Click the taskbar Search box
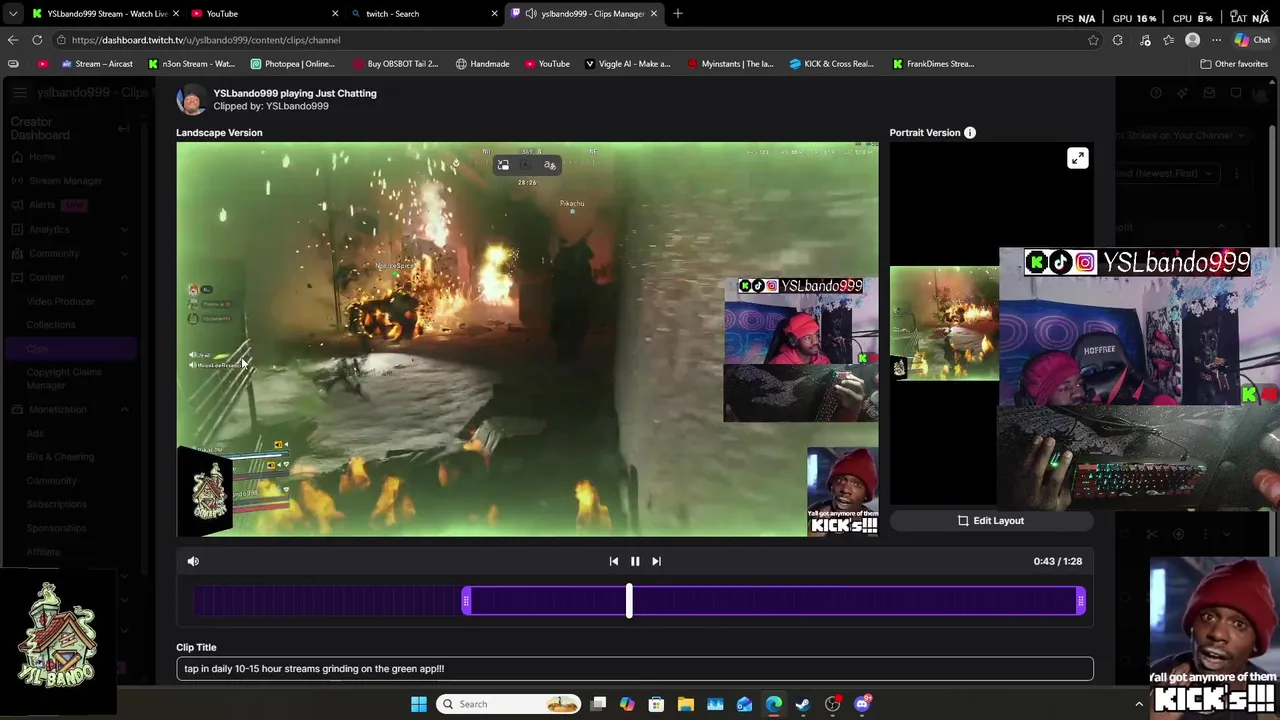Screen dimensions: 1280x720 (510, 704)
